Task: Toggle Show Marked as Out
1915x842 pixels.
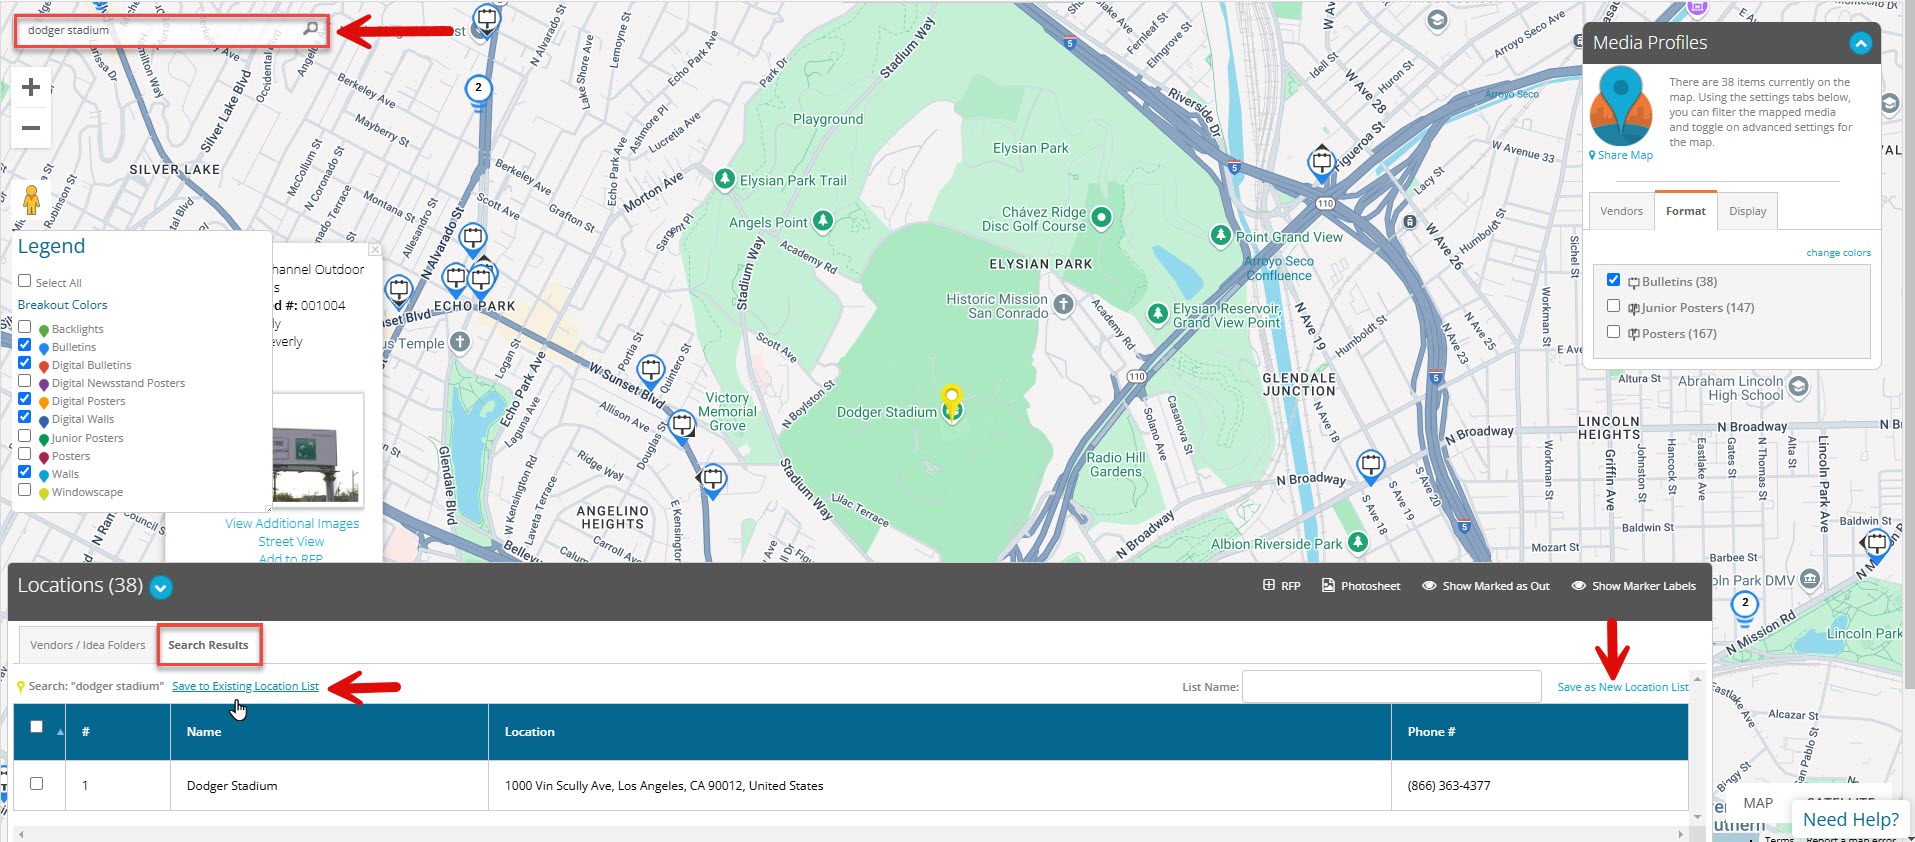Action: pos(1485,586)
